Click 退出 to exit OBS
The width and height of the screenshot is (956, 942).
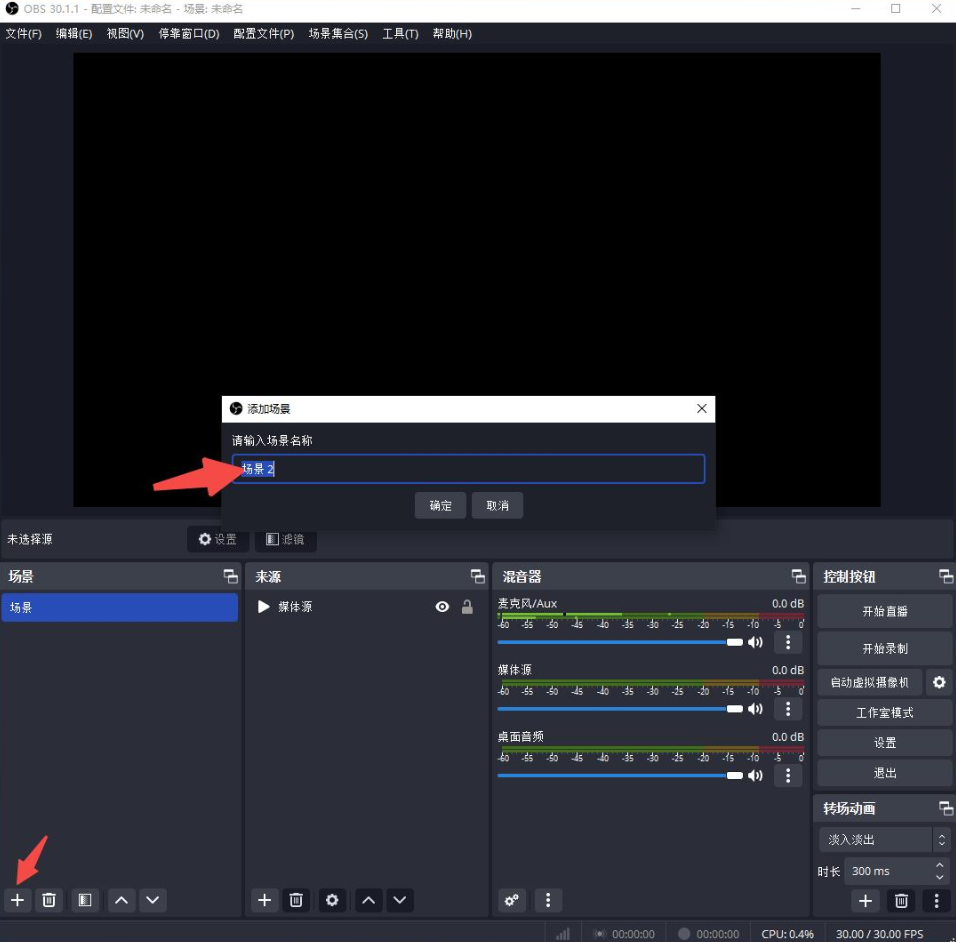click(885, 773)
